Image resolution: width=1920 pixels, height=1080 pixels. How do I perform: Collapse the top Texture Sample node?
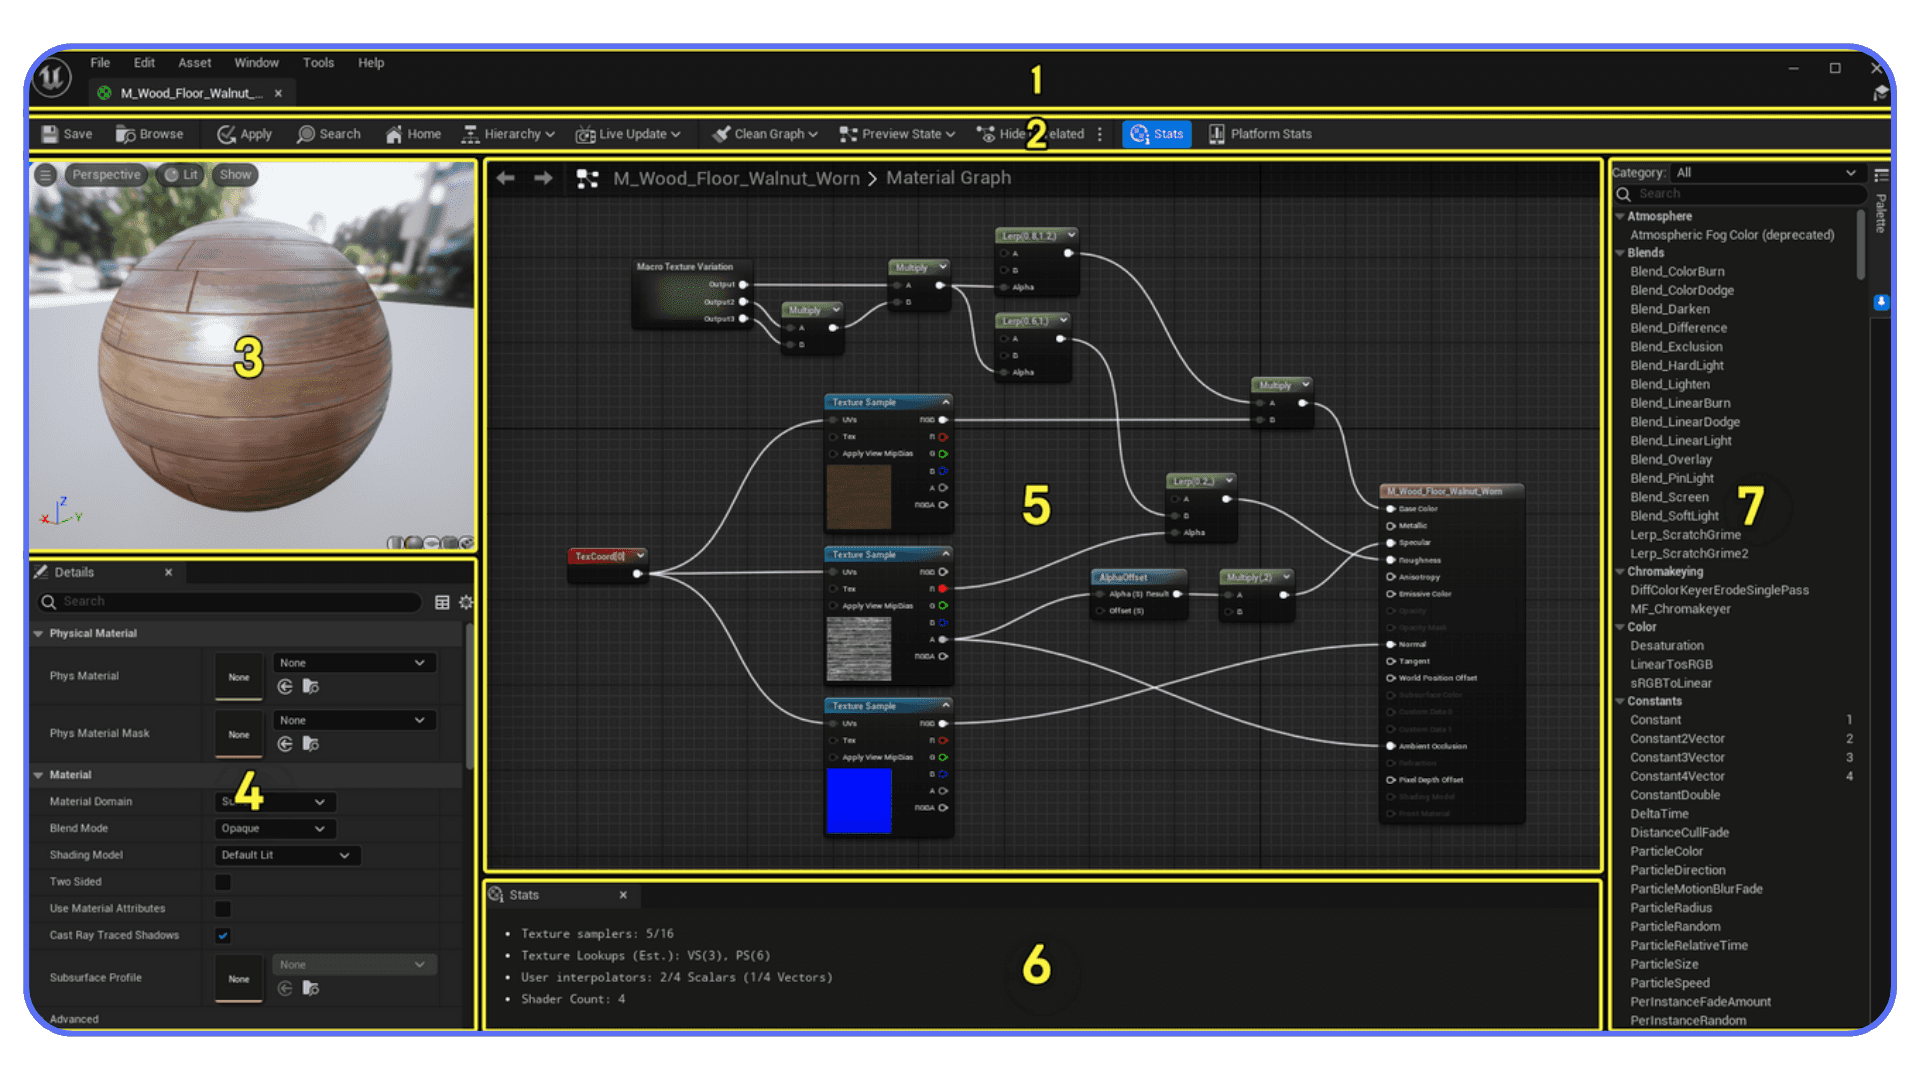point(945,402)
